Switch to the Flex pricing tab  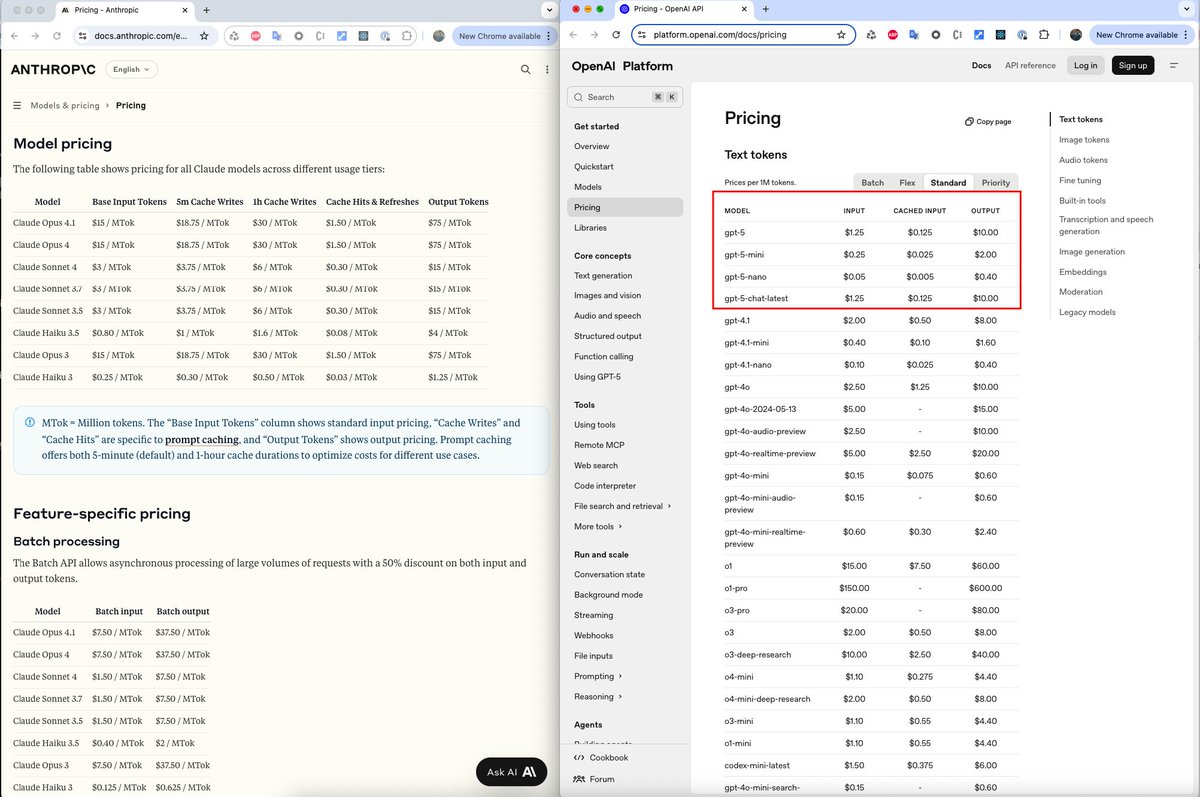[907, 183]
